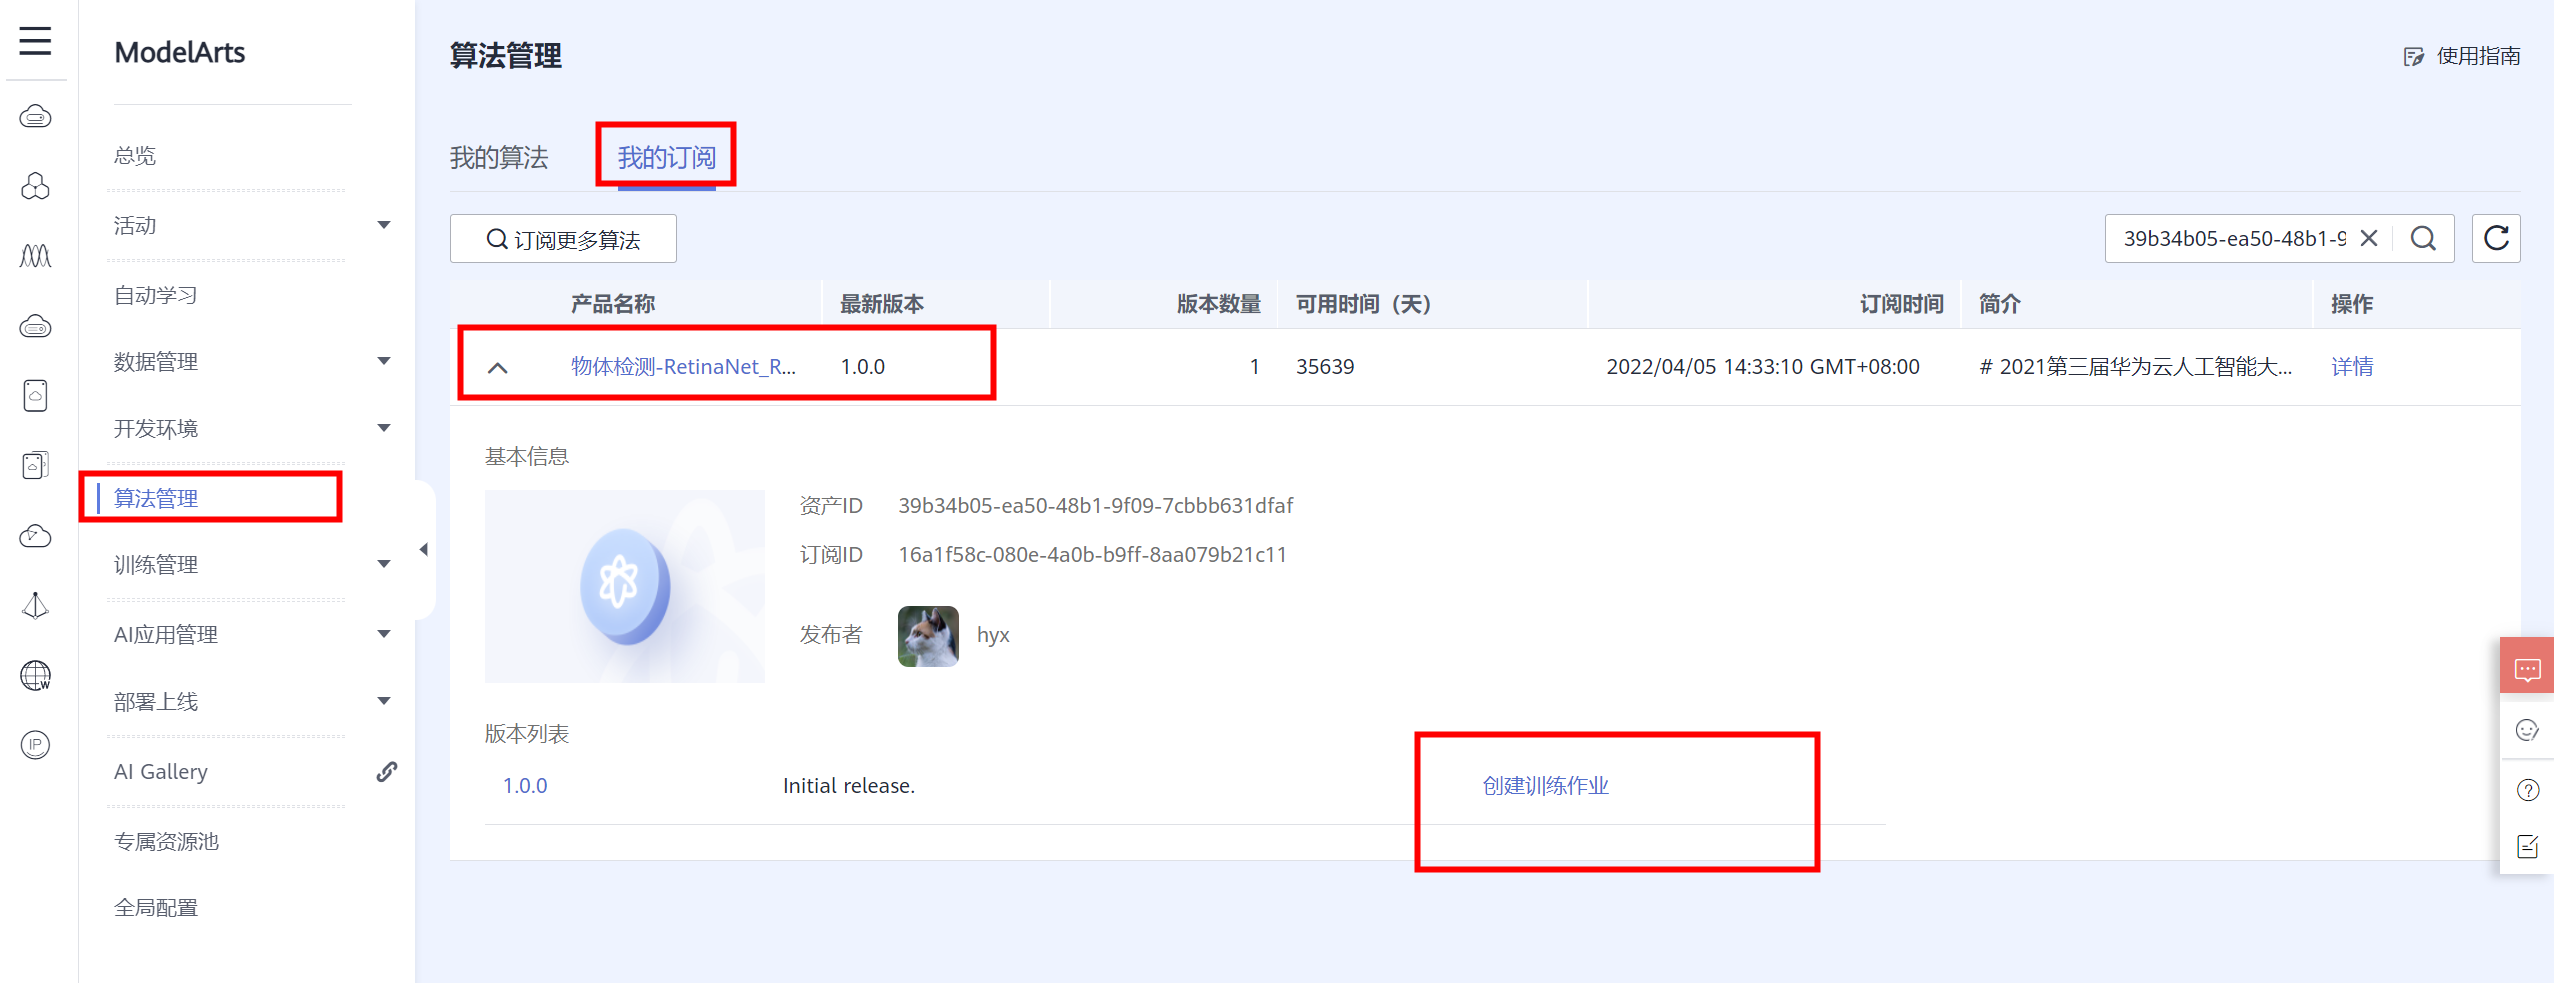Select 算法管理 in sidebar
Screen dimensions: 2554x983
pyautogui.click(x=156, y=498)
